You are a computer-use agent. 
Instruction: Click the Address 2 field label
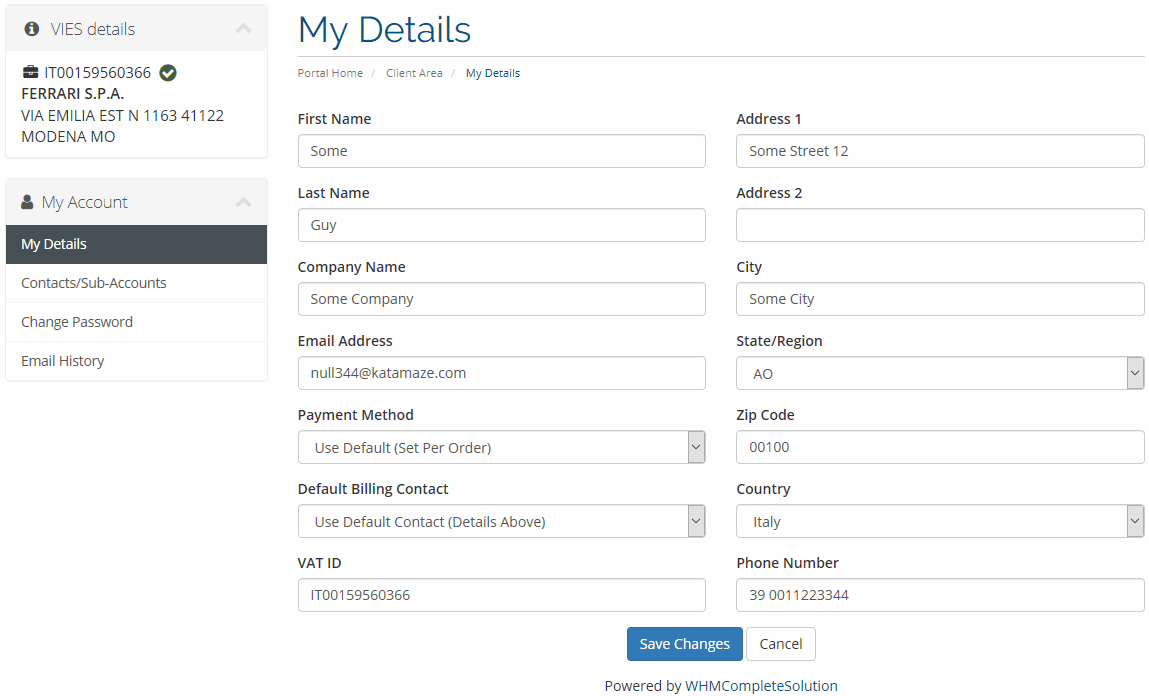point(769,193)
